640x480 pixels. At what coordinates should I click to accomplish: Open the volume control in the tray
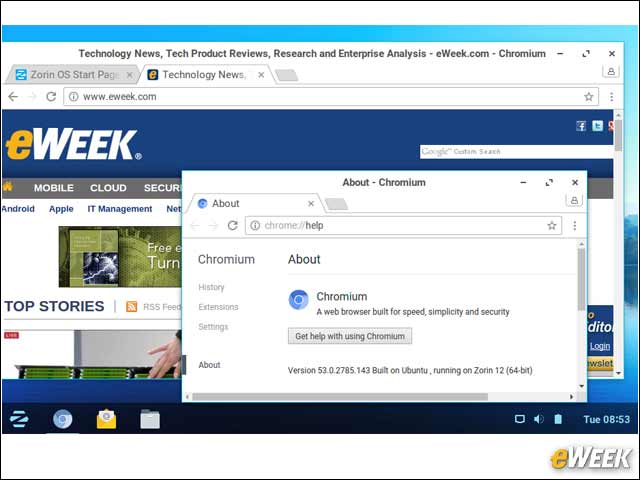(538, 419)
